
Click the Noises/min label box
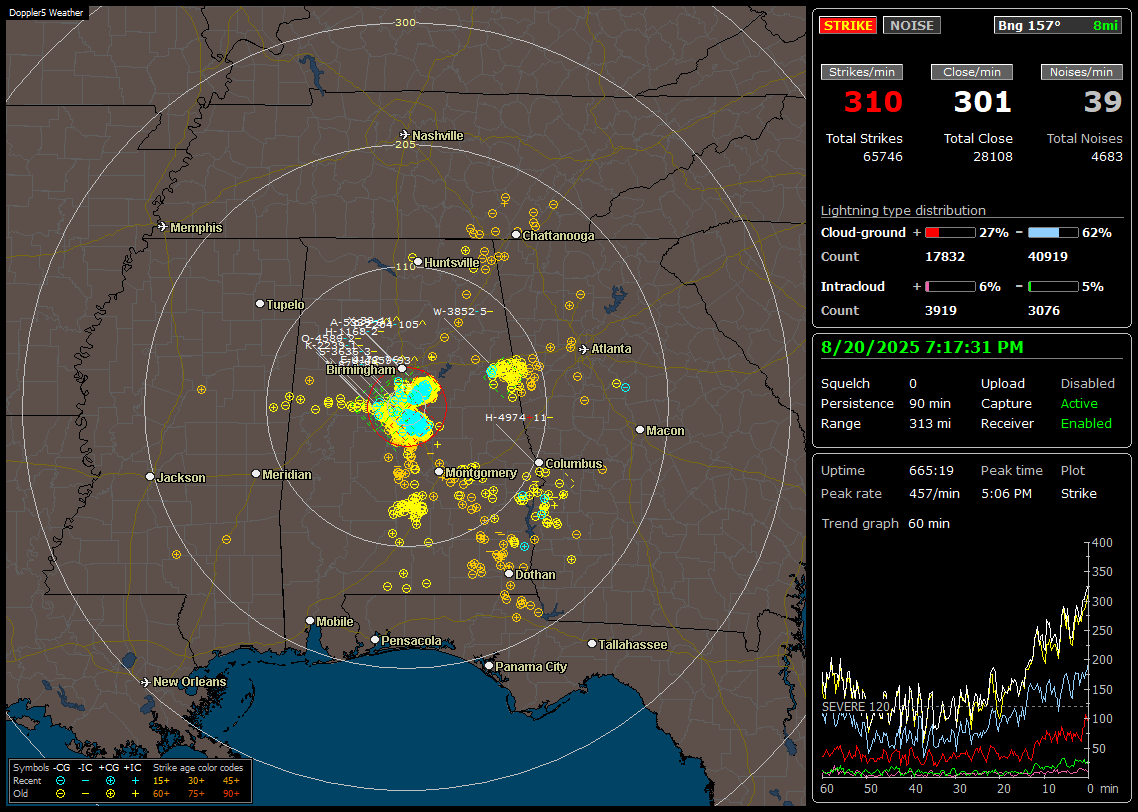coord(1081,72)
